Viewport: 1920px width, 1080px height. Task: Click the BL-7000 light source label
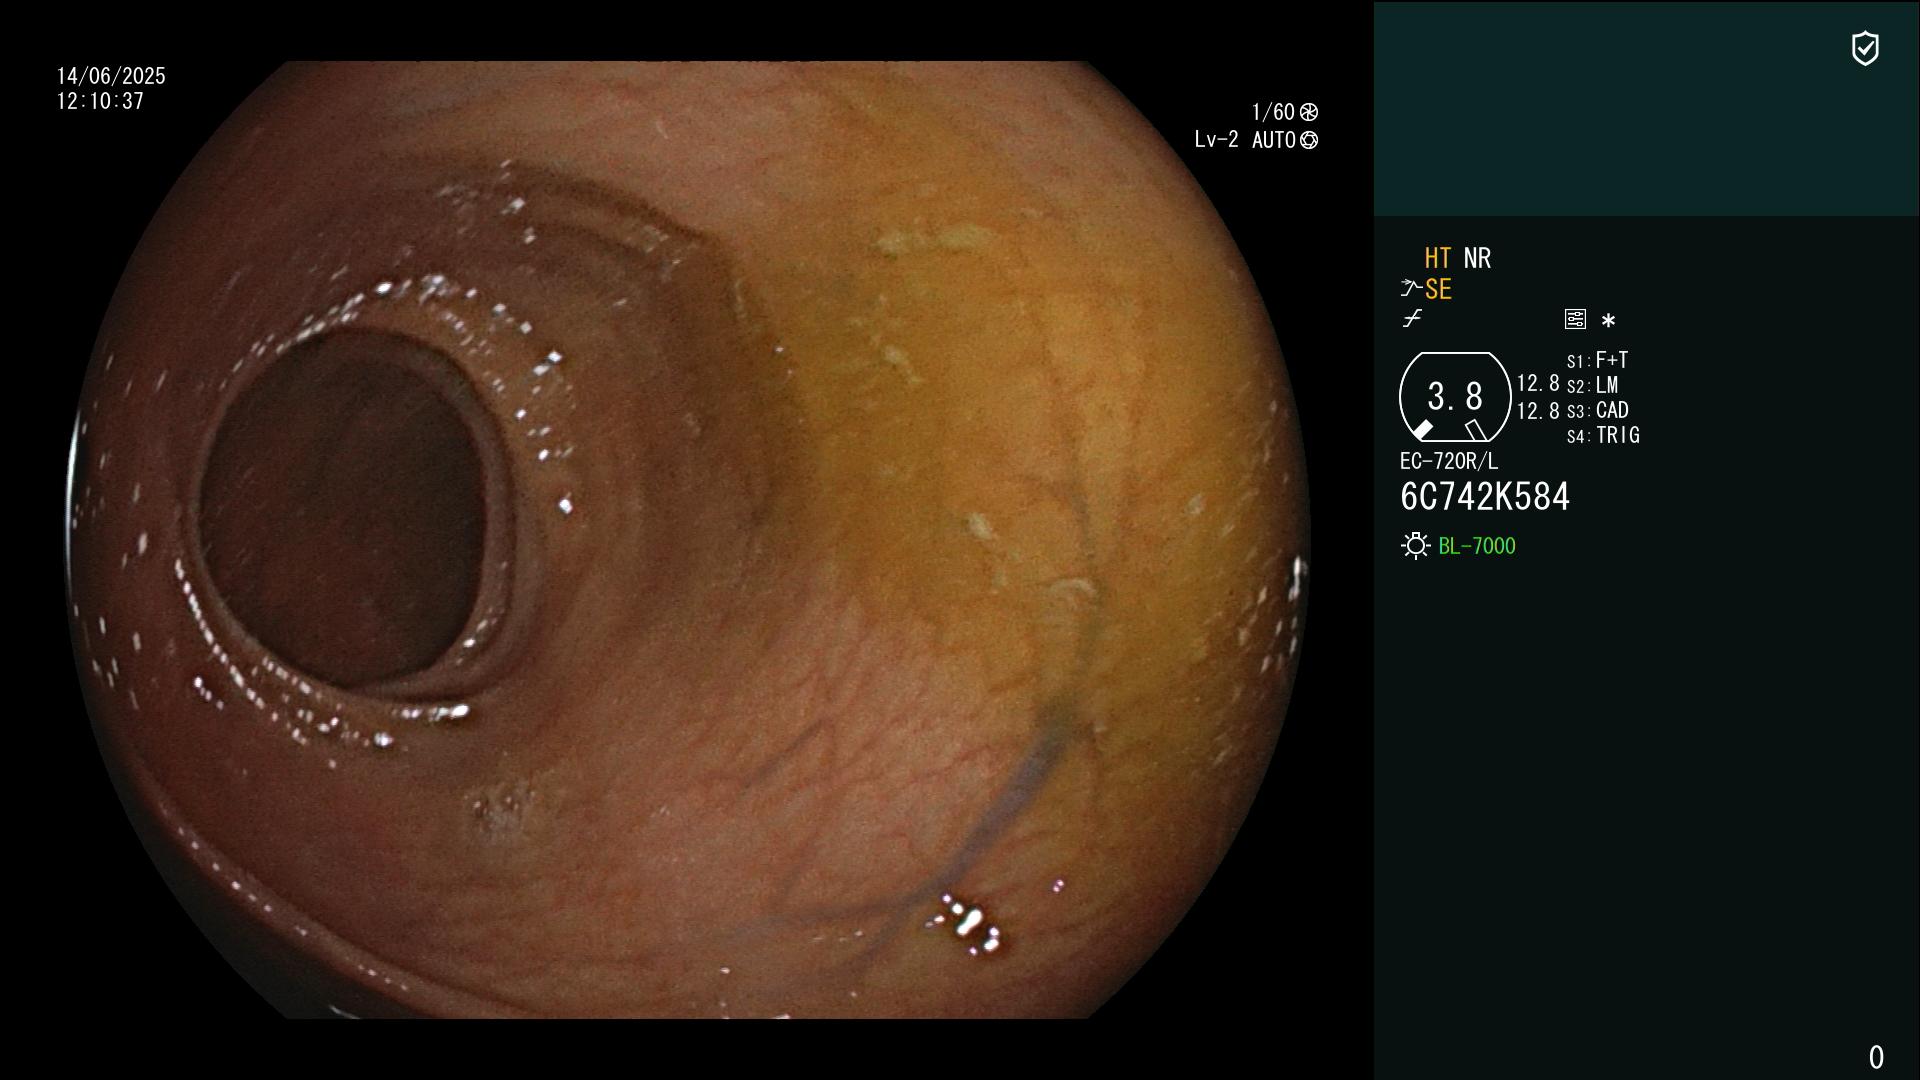coord(1477,546)
